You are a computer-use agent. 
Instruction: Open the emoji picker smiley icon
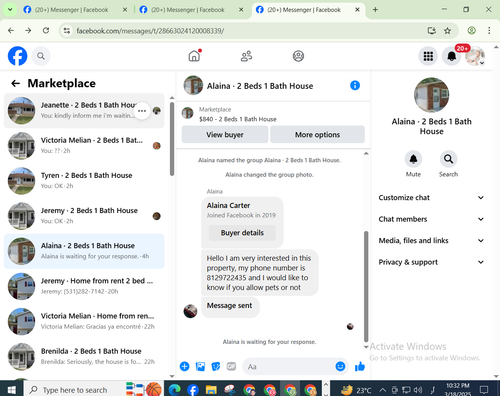340,366
